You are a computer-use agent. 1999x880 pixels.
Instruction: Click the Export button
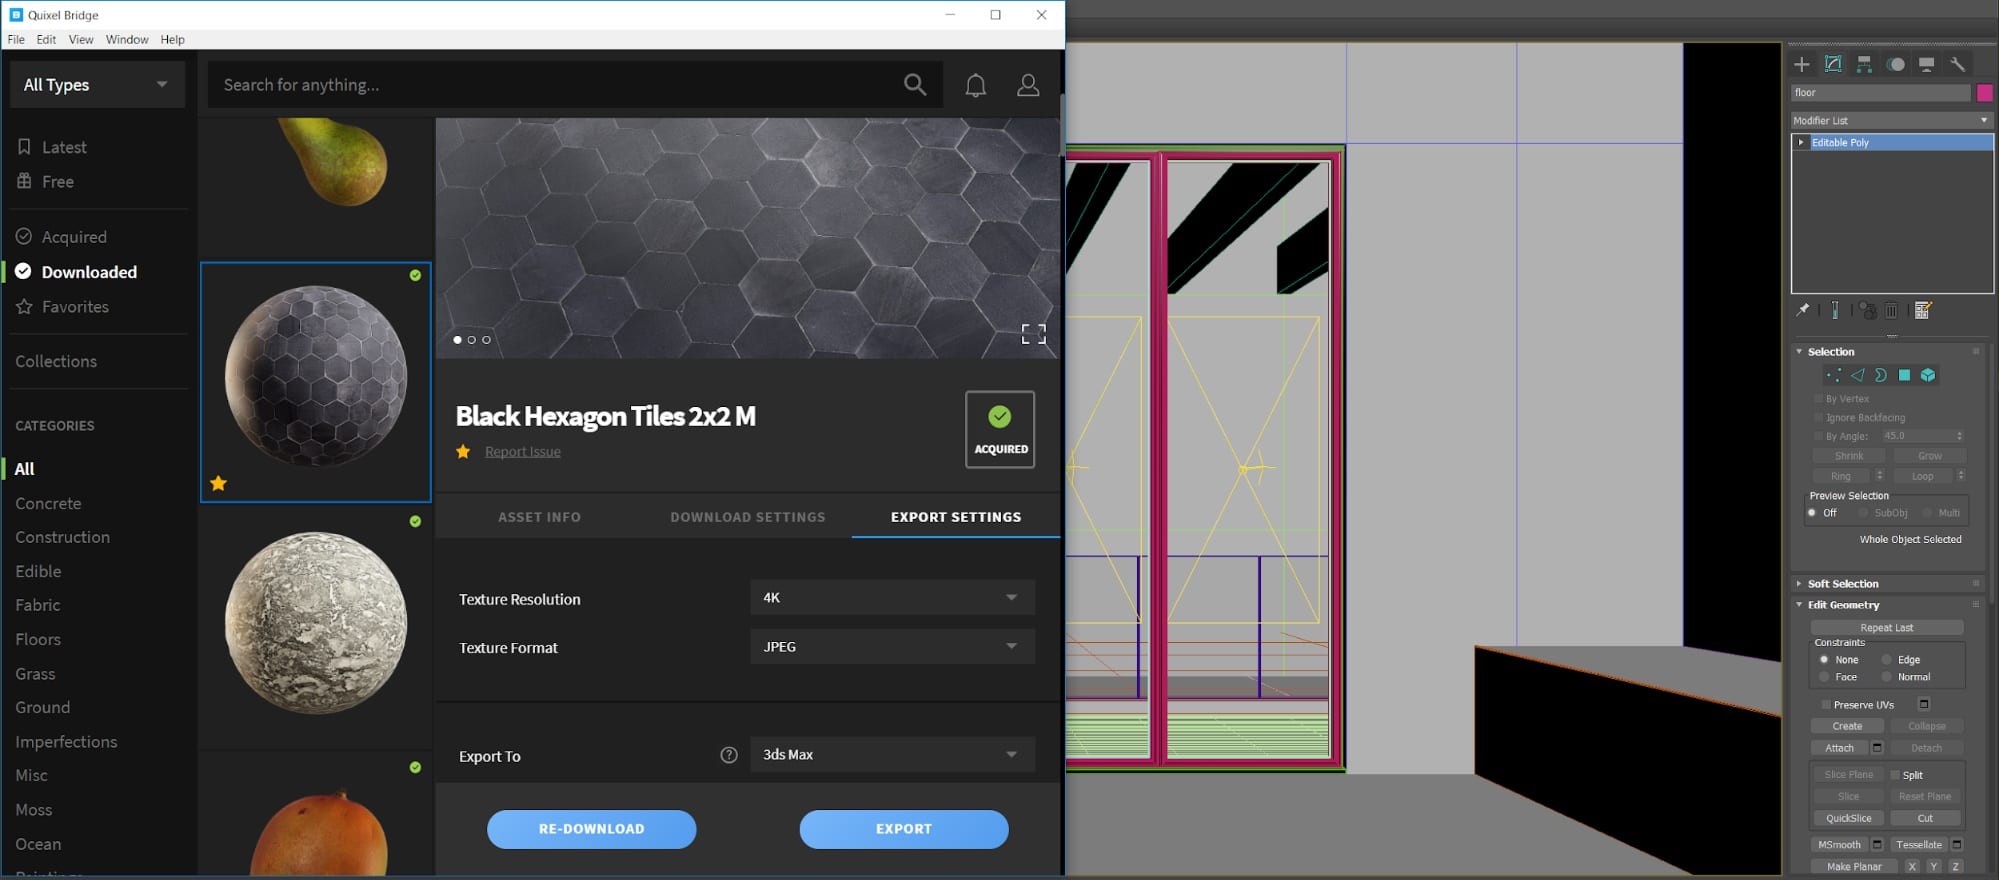point(904,829)
